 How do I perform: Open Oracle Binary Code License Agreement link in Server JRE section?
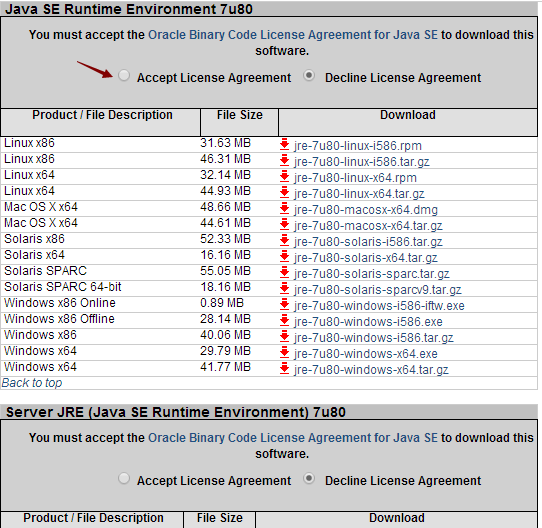293,438
